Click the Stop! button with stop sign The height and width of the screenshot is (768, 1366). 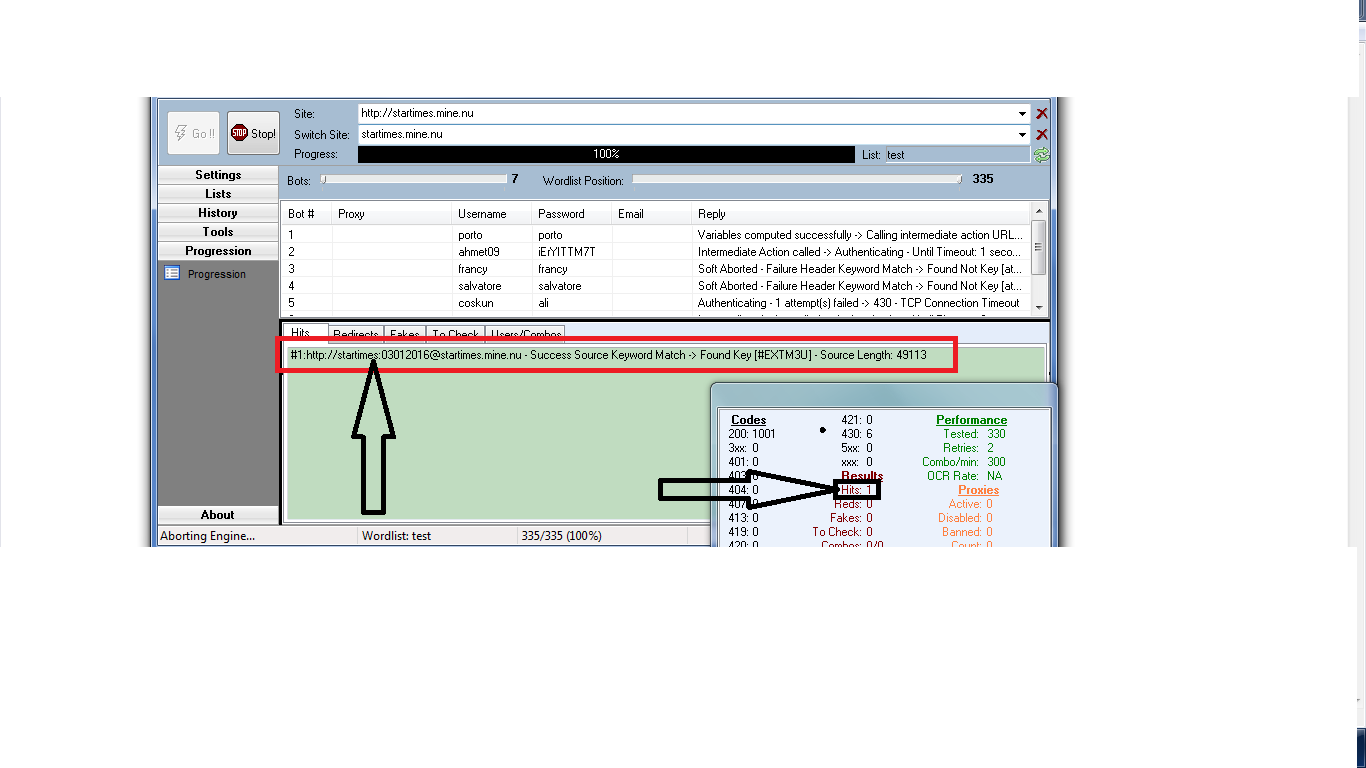coord(253,133)
